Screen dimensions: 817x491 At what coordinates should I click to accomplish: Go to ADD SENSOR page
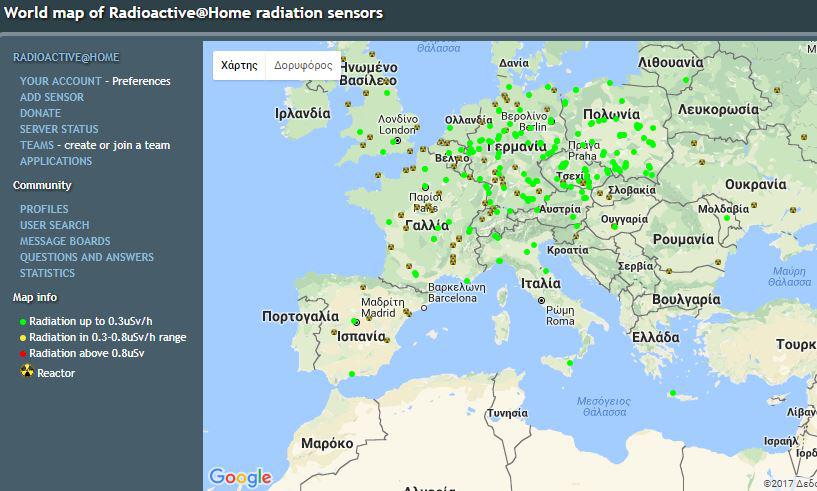52,97
